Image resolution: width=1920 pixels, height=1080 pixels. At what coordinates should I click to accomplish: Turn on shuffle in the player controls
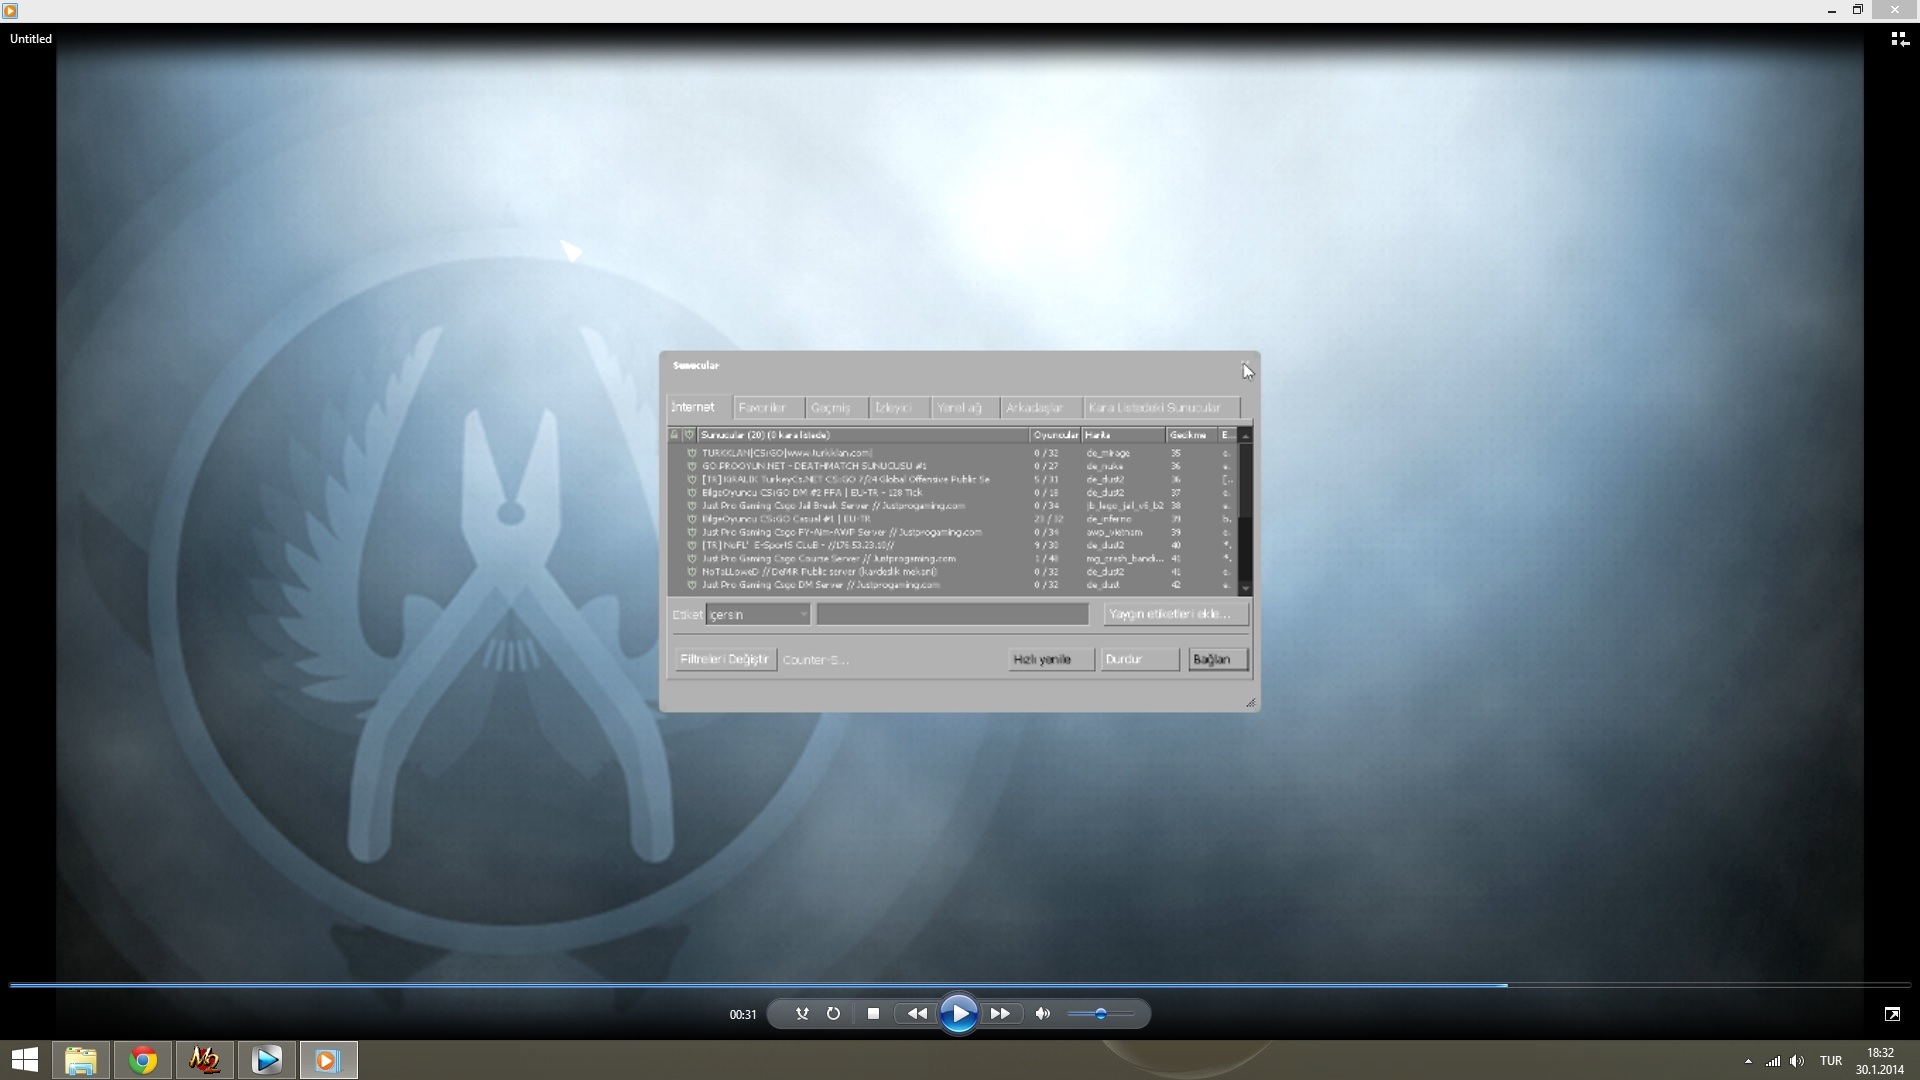802,1014
